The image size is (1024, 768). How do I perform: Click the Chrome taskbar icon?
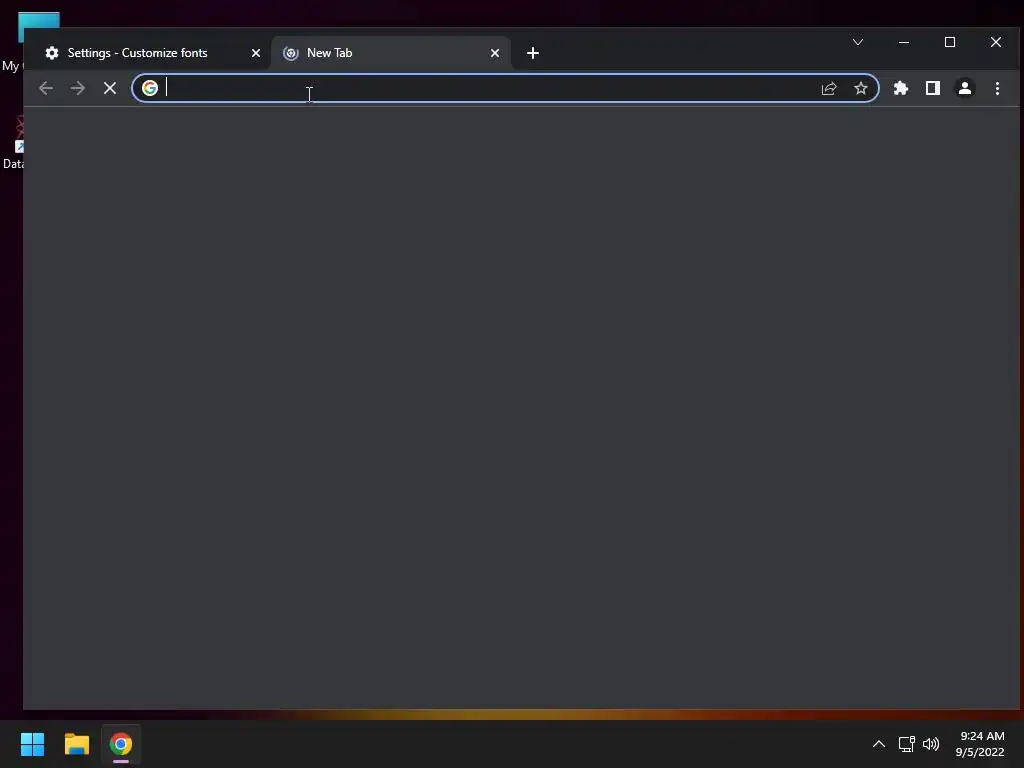click(121, 744)
